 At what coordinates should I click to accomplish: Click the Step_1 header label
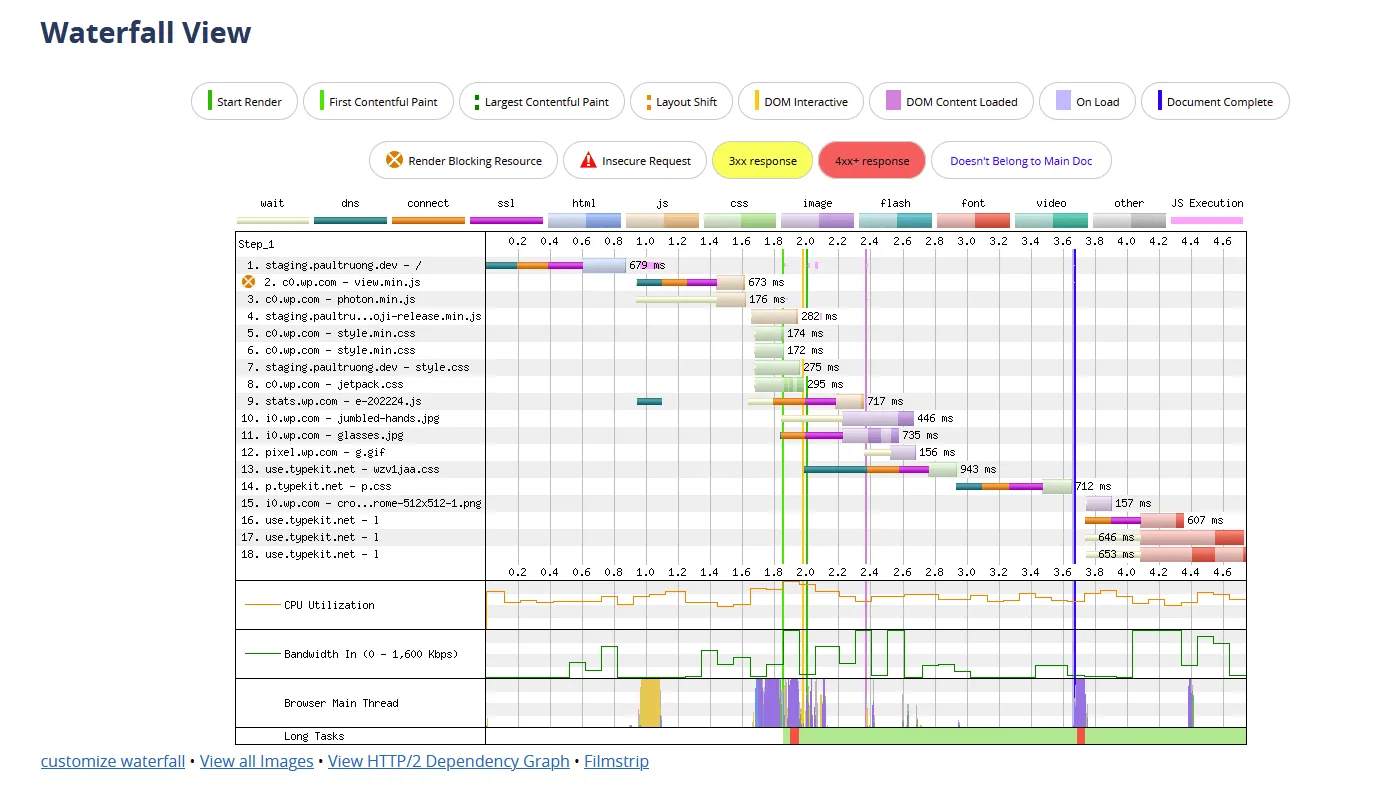click(x=256, y=244)
